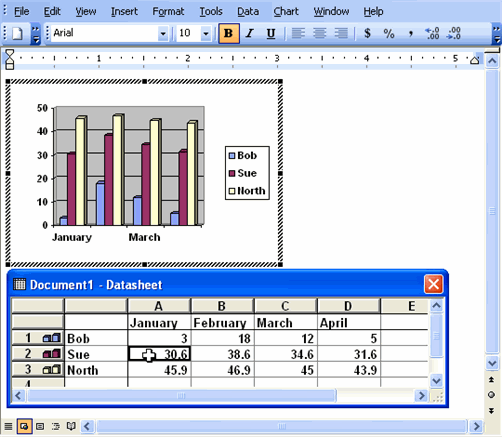The height and width of the screenshot is (437, 502).
Task: Expand formatting toolbar options at right edge
Action: [x=497, y=34]
